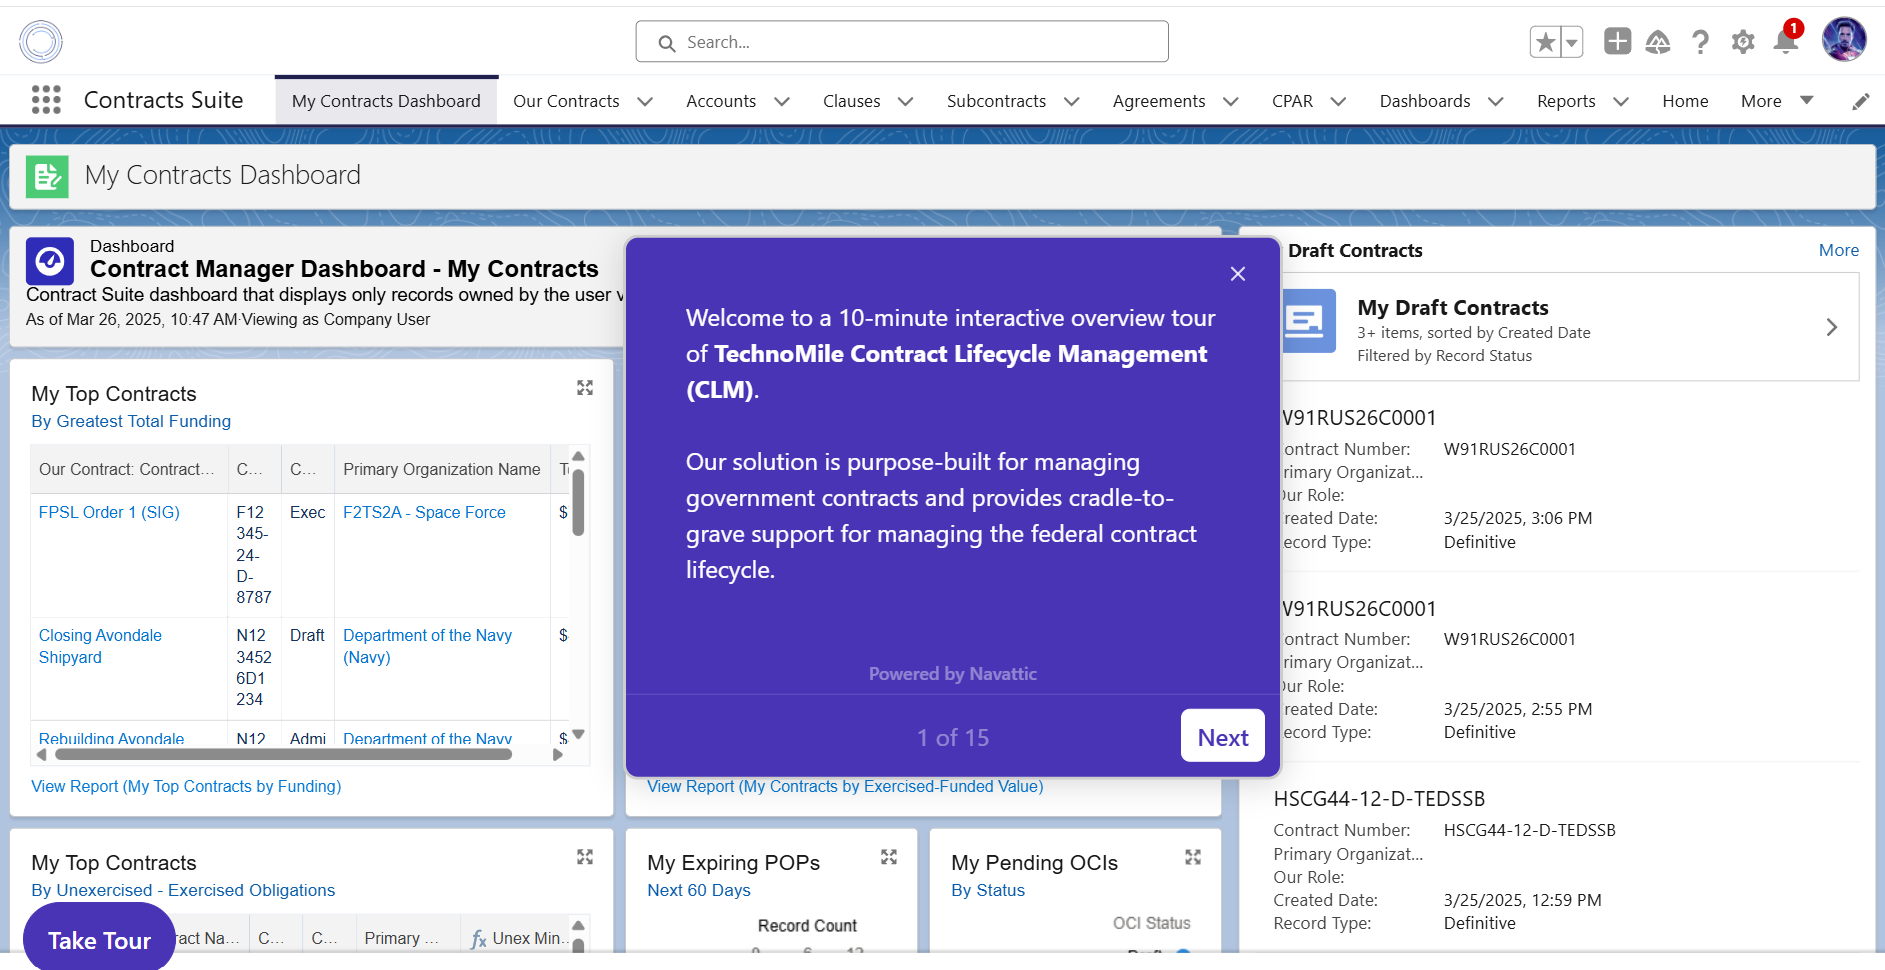Viewport: 1885px width, 970px height.
Task: Expand the My Top Contracts by Funding chart
Action: pos(585,388)
